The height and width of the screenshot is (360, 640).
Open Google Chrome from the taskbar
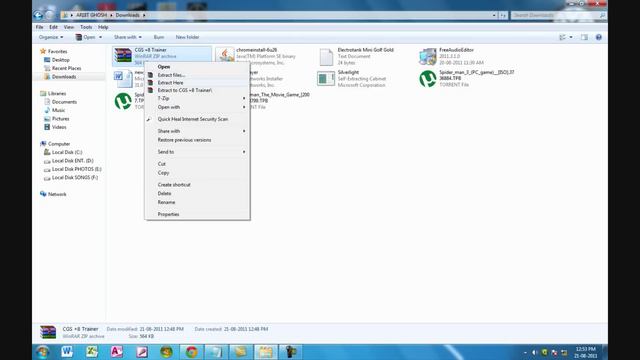coord(191,352)
